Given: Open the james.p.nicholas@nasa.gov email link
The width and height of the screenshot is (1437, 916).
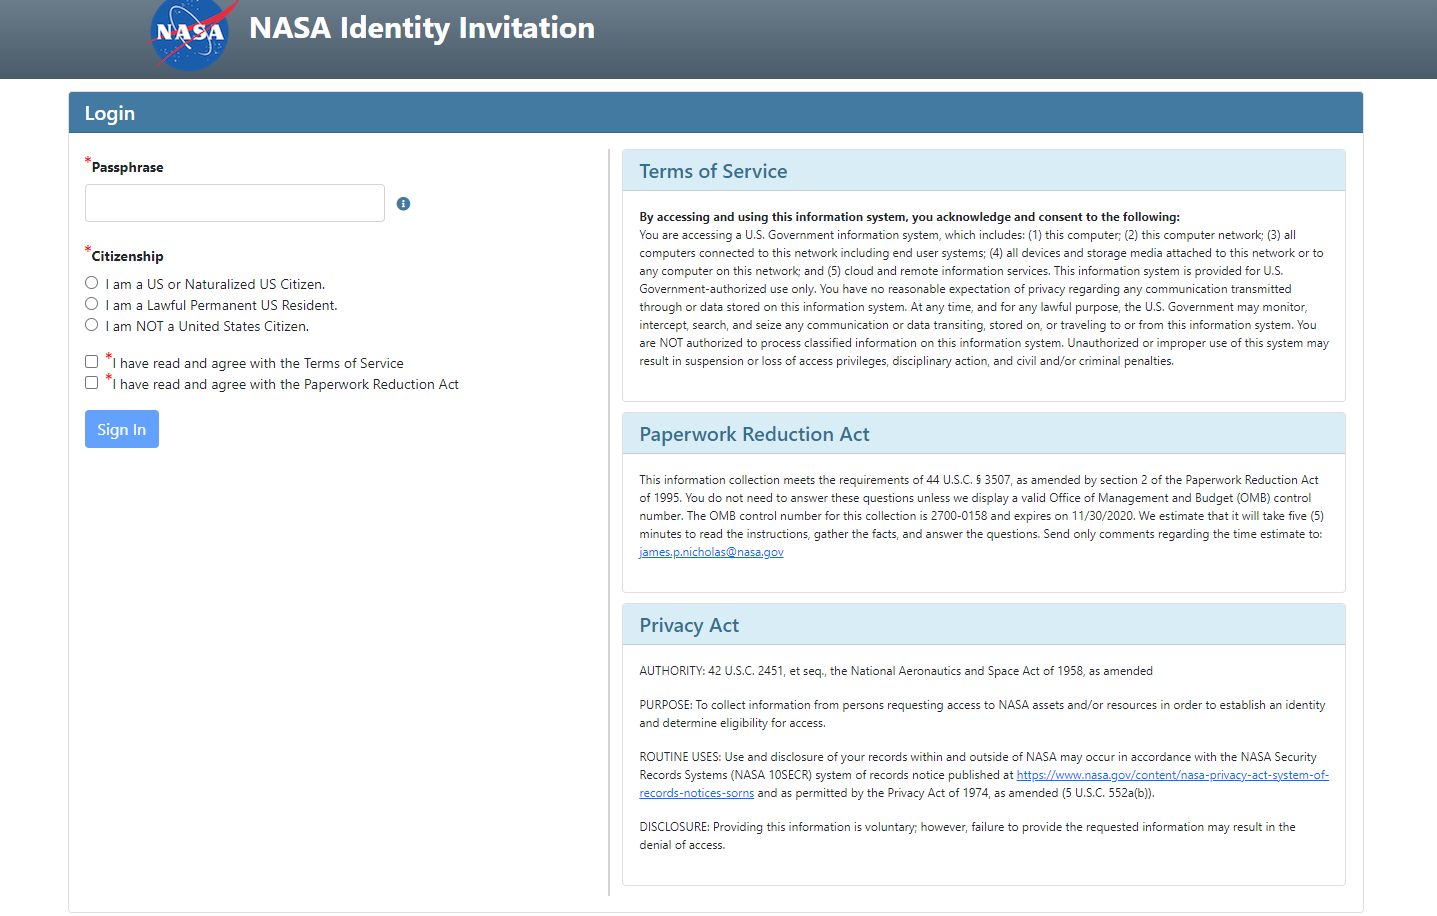Looking at the screenshot, I should tap(711, 552).
